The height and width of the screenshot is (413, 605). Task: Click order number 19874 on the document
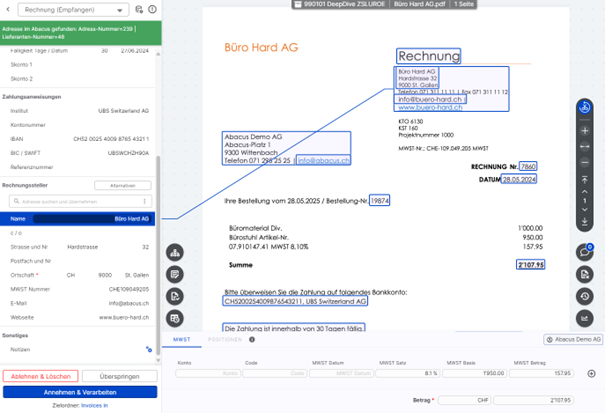pyautogui.click(x=379, y=200)
